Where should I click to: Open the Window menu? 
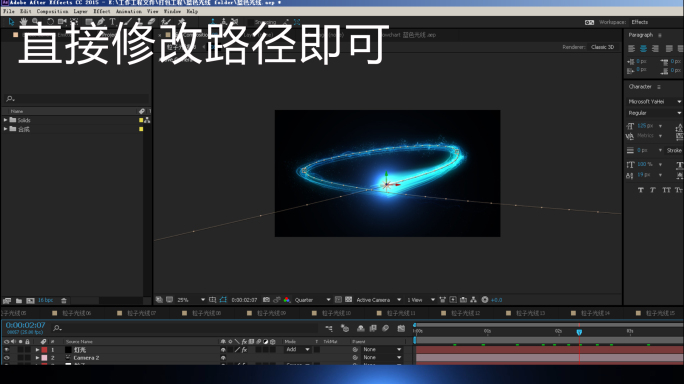click(x=172, y=11)
